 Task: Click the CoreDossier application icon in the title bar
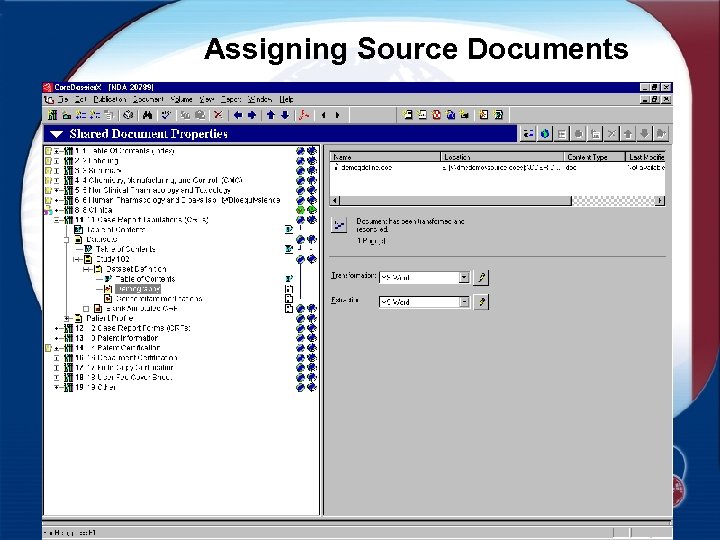pos(48,87)
